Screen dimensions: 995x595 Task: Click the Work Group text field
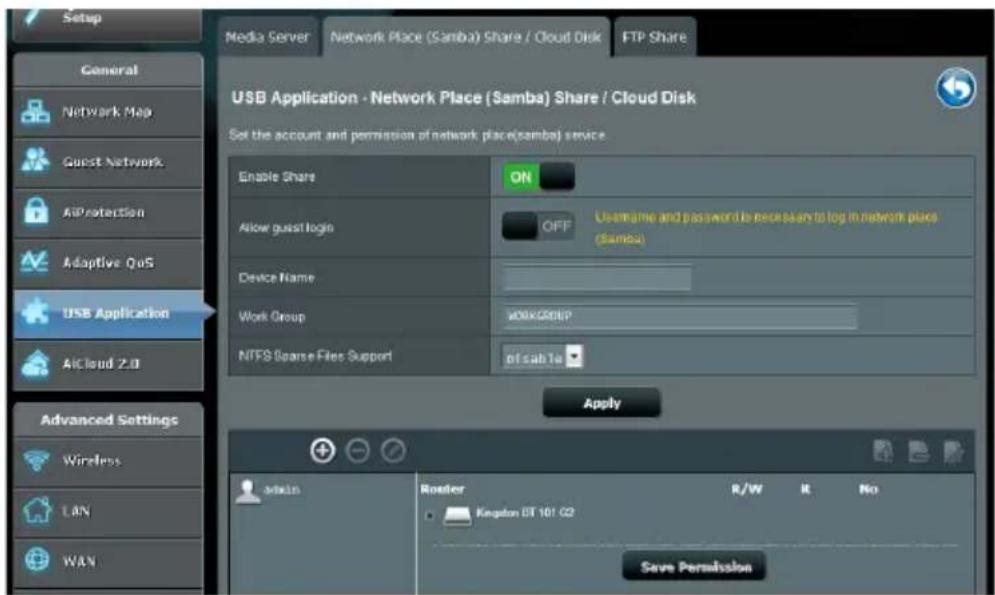point(680,316)
